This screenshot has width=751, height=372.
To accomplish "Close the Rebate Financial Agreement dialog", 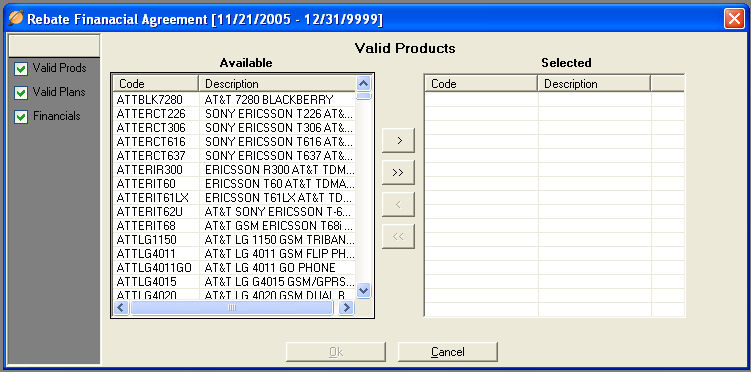I will click(x=734, y=19).
